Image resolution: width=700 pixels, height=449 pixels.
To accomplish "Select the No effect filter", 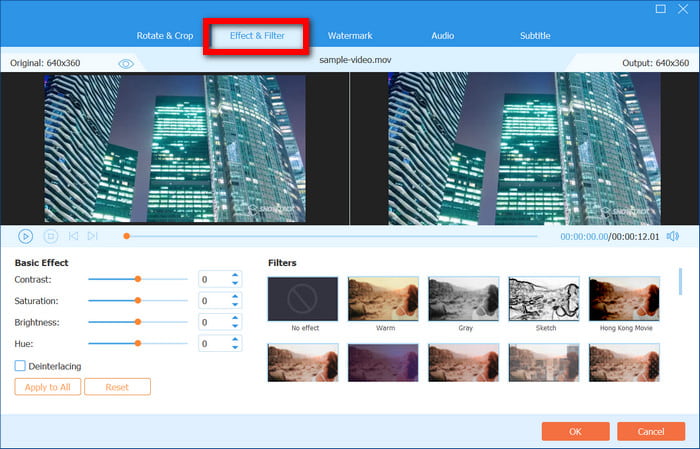I will 303,298.
